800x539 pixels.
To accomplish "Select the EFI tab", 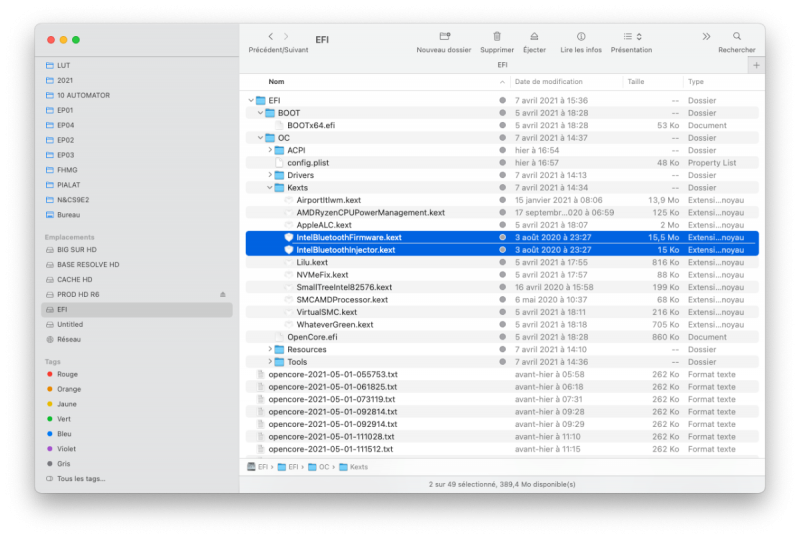I will point(494,65).
